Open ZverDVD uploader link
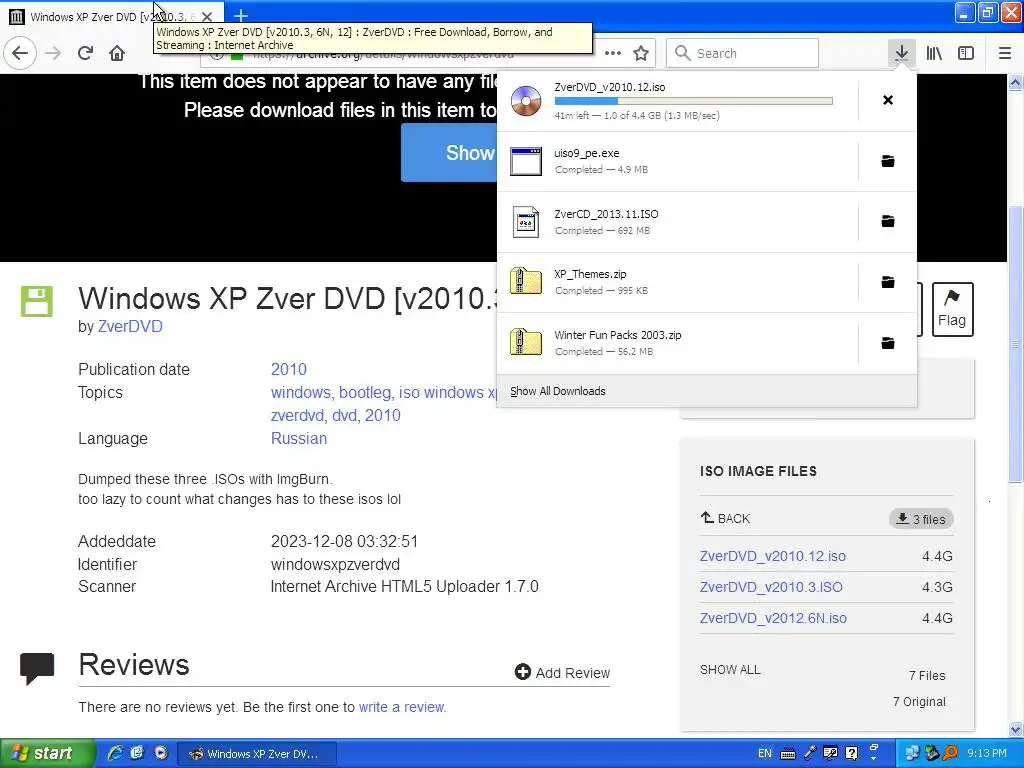 (x=130, y=327)
